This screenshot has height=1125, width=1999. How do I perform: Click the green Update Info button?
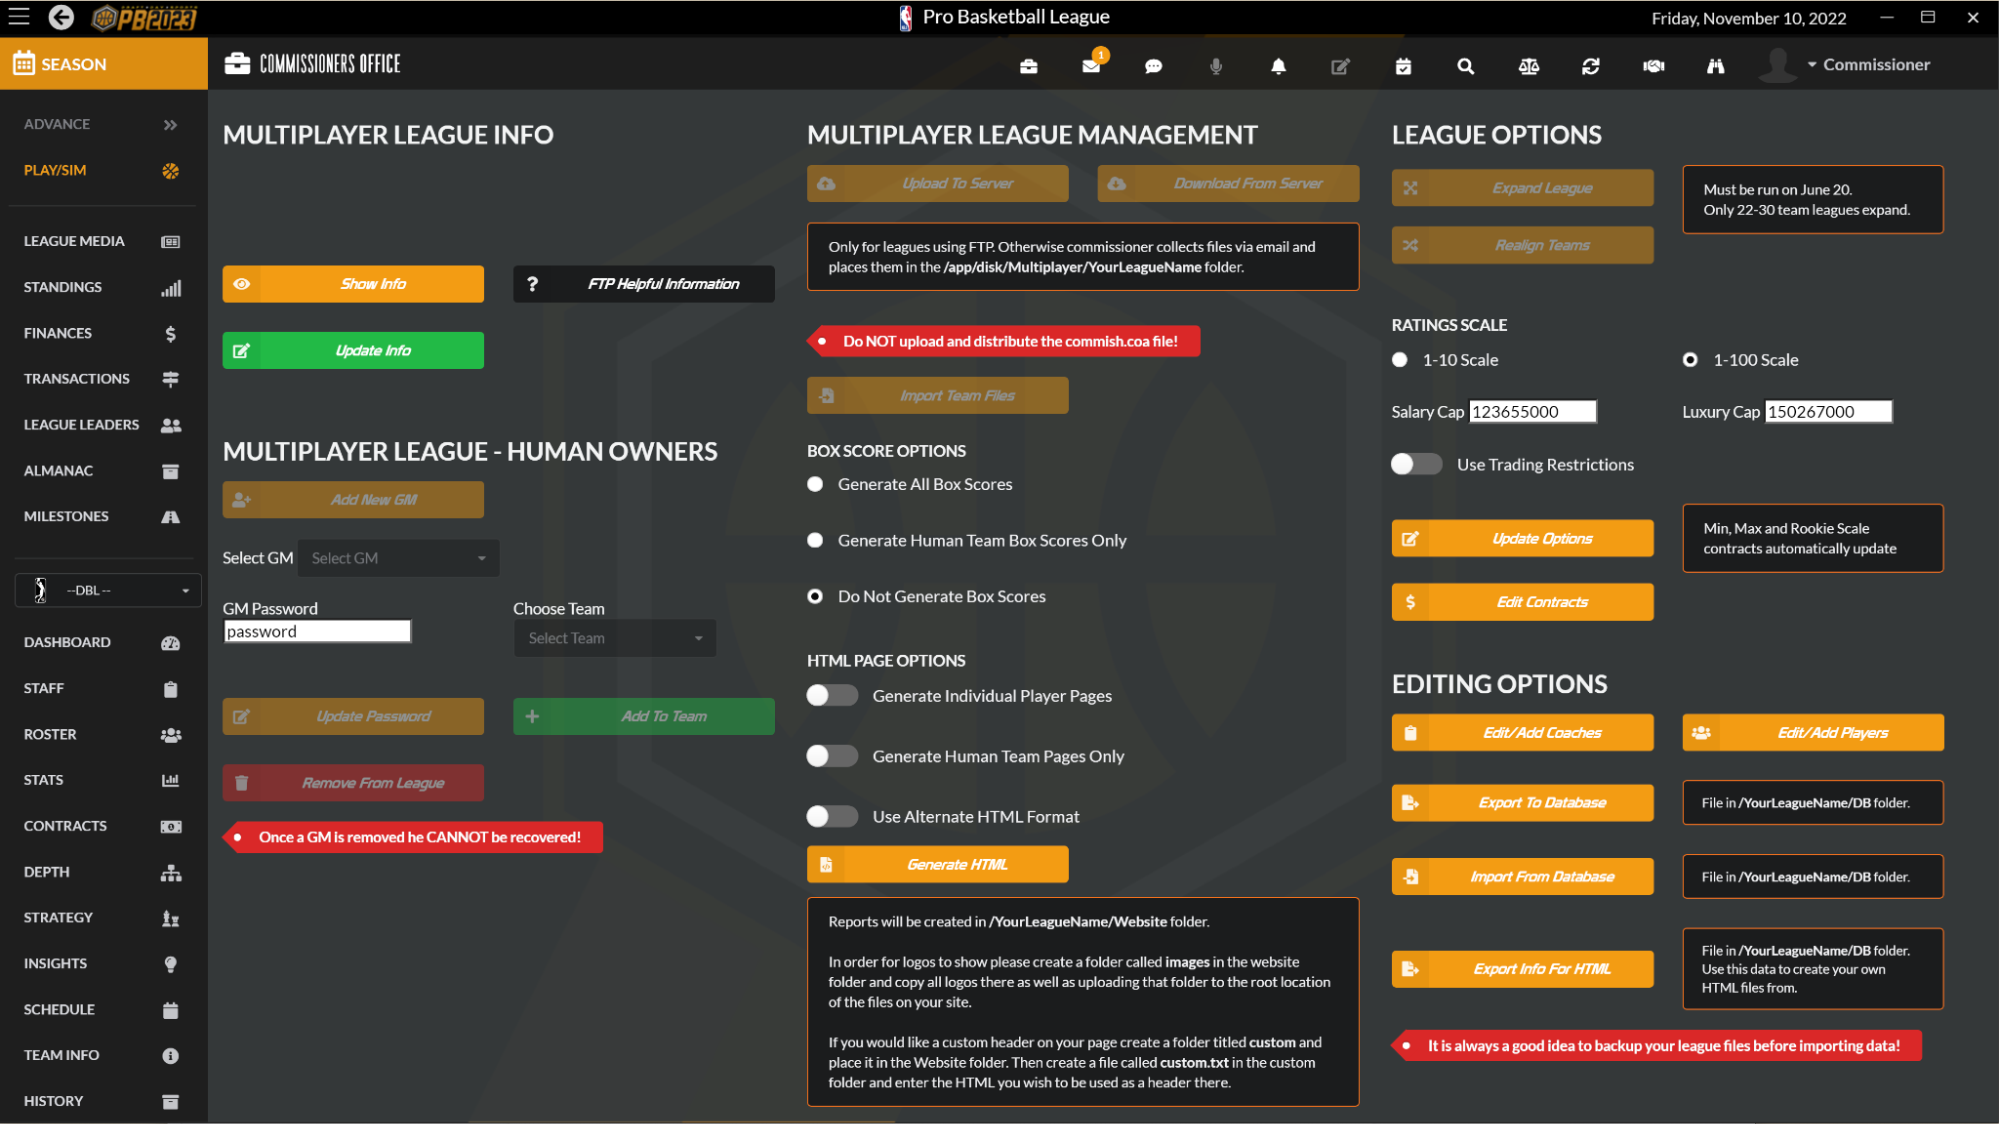pos(353,350)
